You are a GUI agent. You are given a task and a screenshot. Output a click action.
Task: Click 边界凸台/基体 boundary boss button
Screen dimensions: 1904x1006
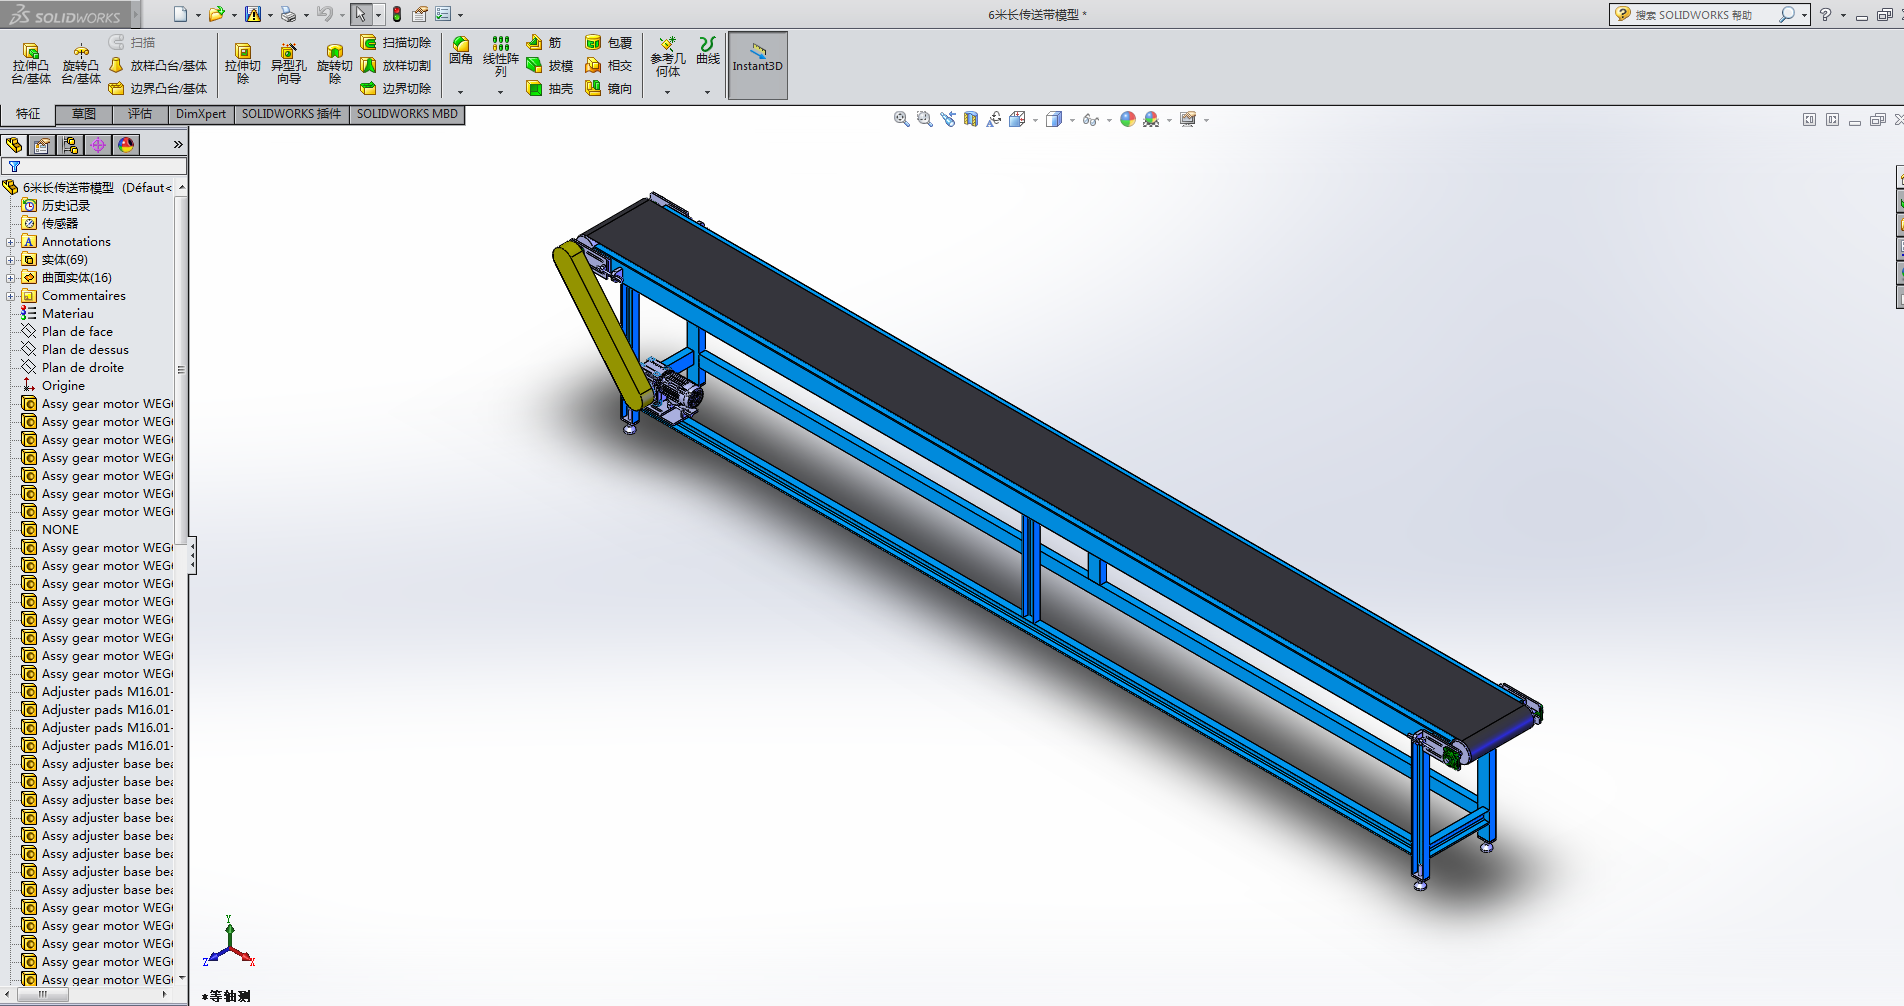158,88
